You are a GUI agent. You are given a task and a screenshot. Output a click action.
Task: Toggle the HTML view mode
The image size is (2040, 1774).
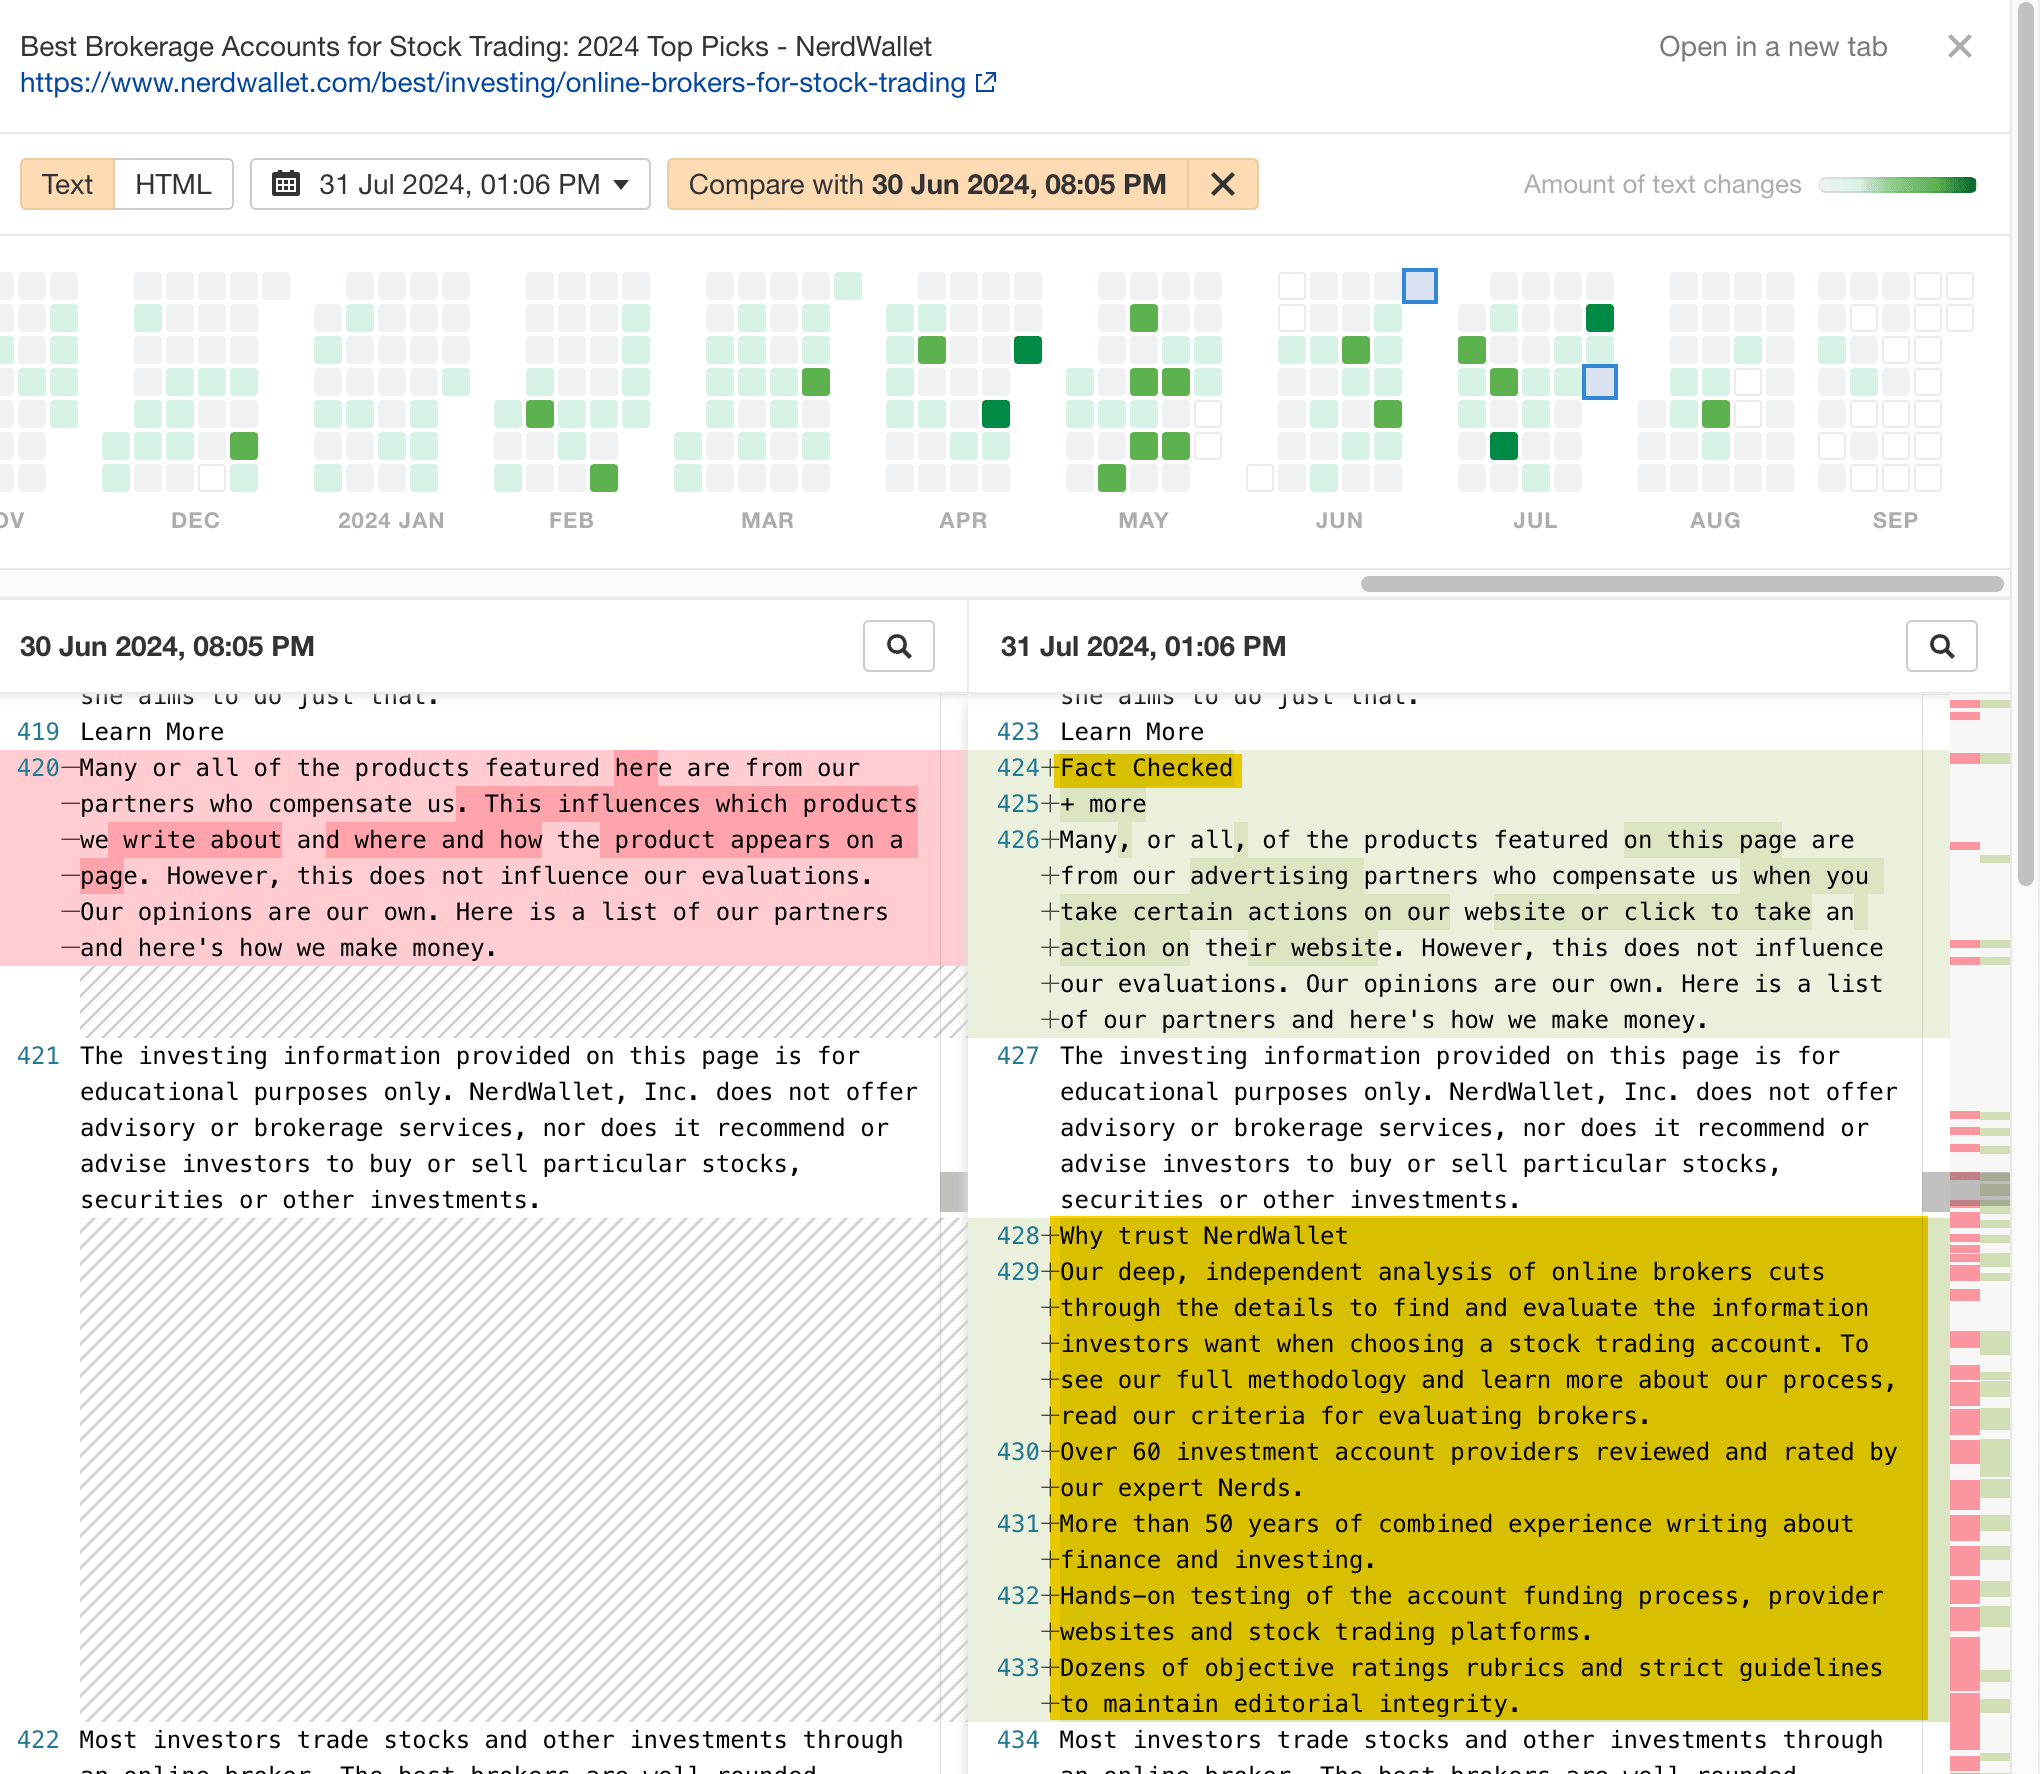coord(173,184)
